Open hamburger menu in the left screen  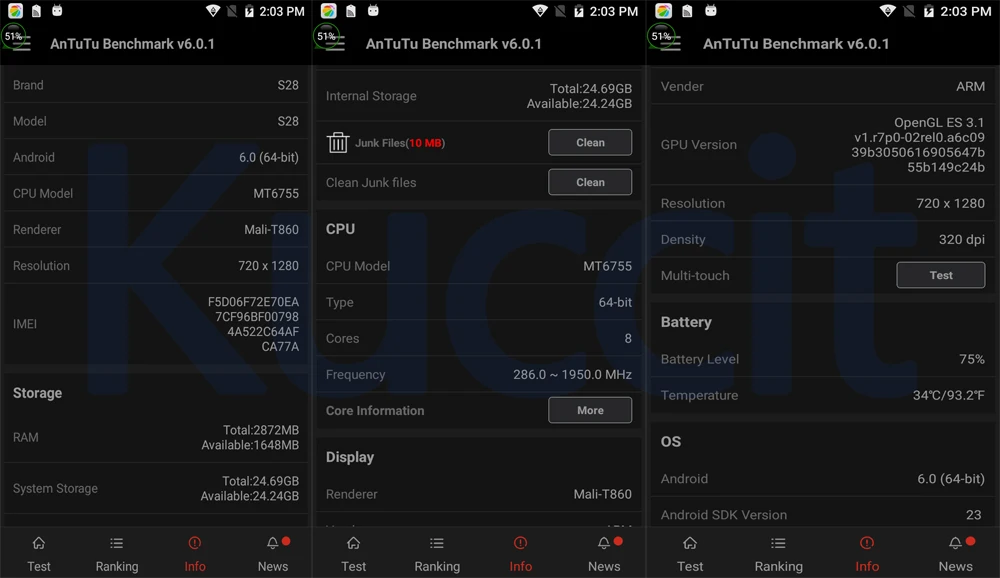22,44
